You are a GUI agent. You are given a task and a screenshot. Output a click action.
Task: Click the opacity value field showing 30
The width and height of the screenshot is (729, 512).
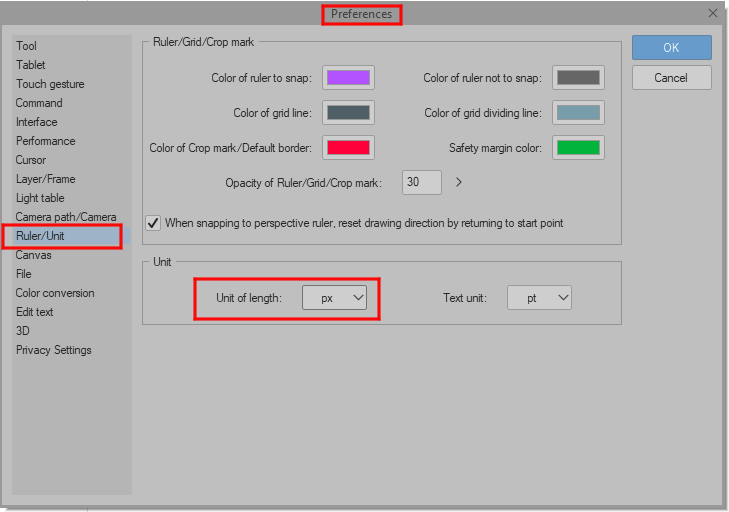[422, 182]
